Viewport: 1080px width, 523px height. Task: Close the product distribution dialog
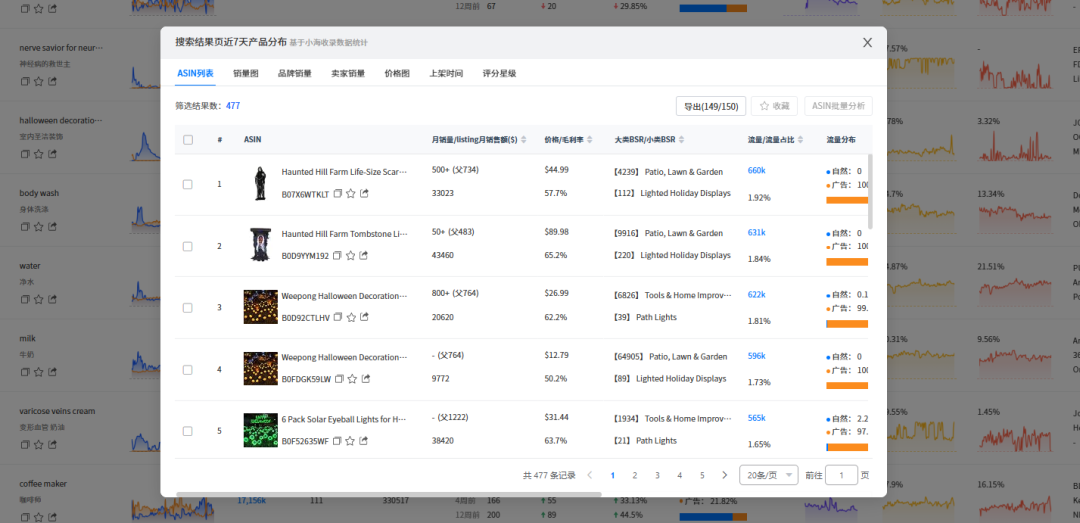click(868, 43)
